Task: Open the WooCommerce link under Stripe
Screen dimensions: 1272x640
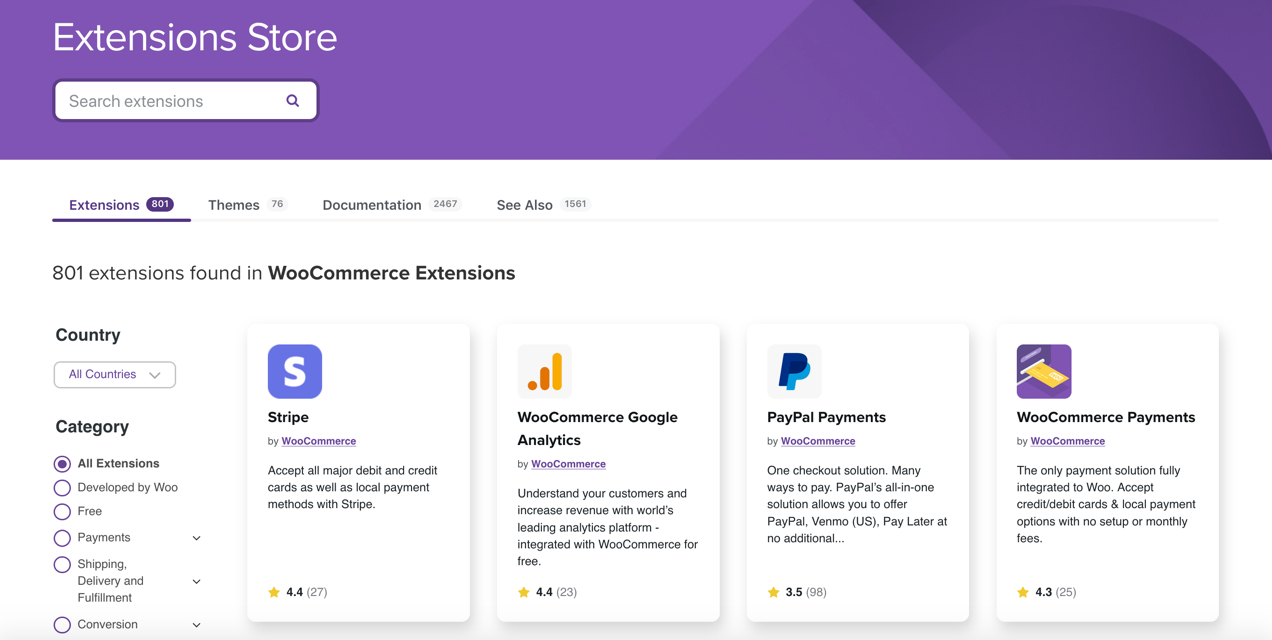Action: tap(318, 441)
